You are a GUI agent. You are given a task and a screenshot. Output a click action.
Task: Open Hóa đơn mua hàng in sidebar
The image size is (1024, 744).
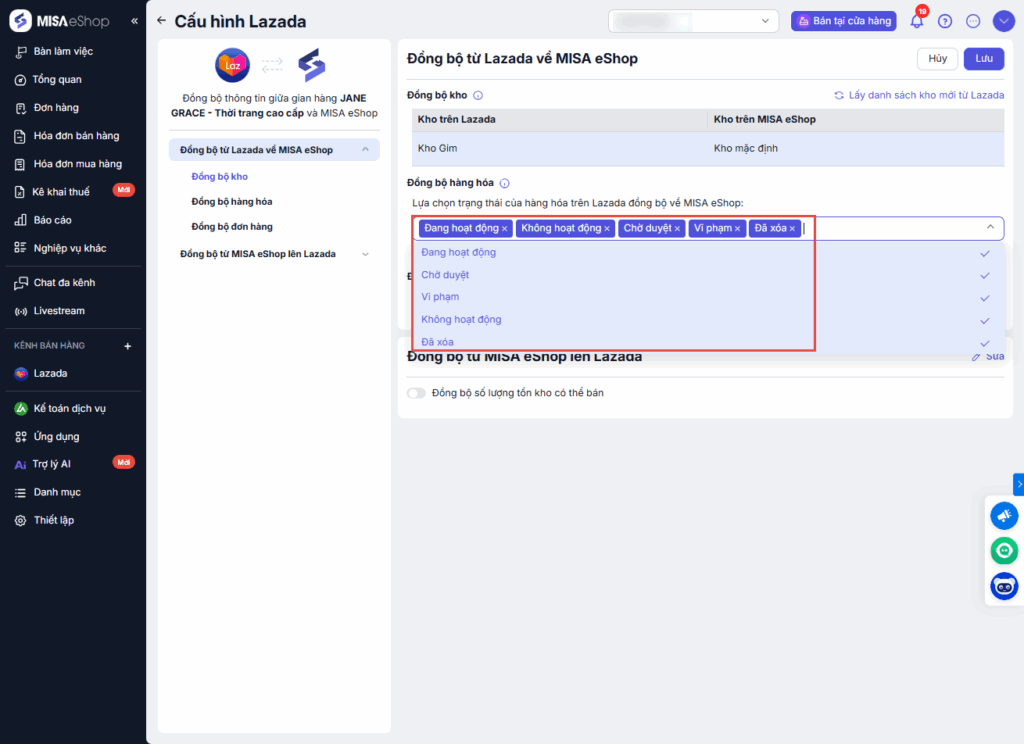coord(77,163)
